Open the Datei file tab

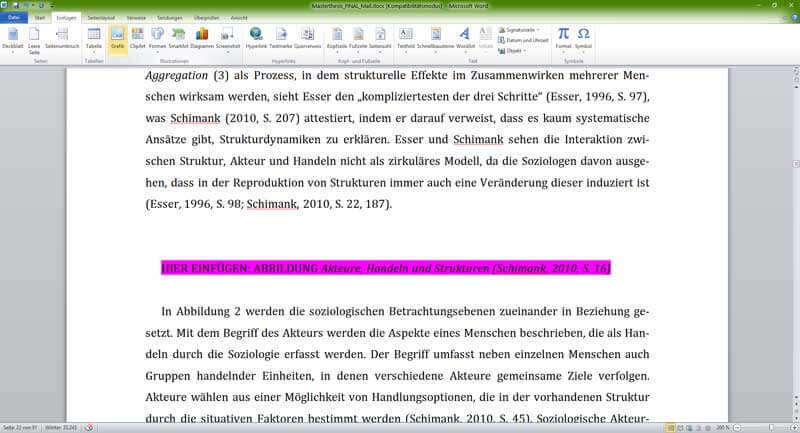click(14, 17)
